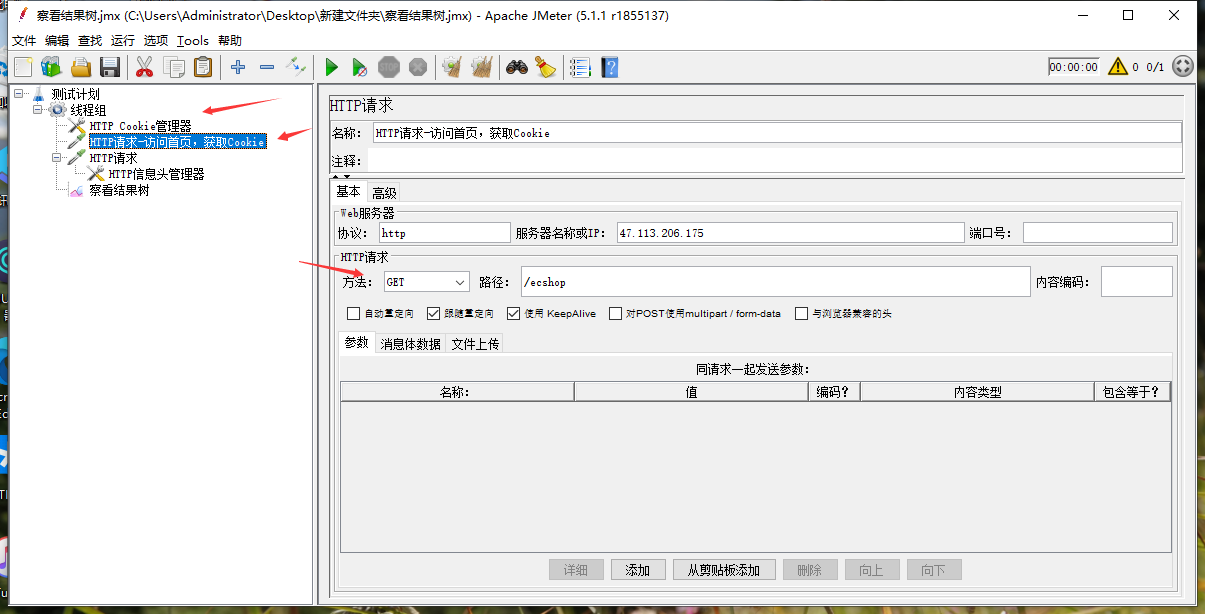Open the 查找 menu
1205x614 pixels.
click(90, 41)
